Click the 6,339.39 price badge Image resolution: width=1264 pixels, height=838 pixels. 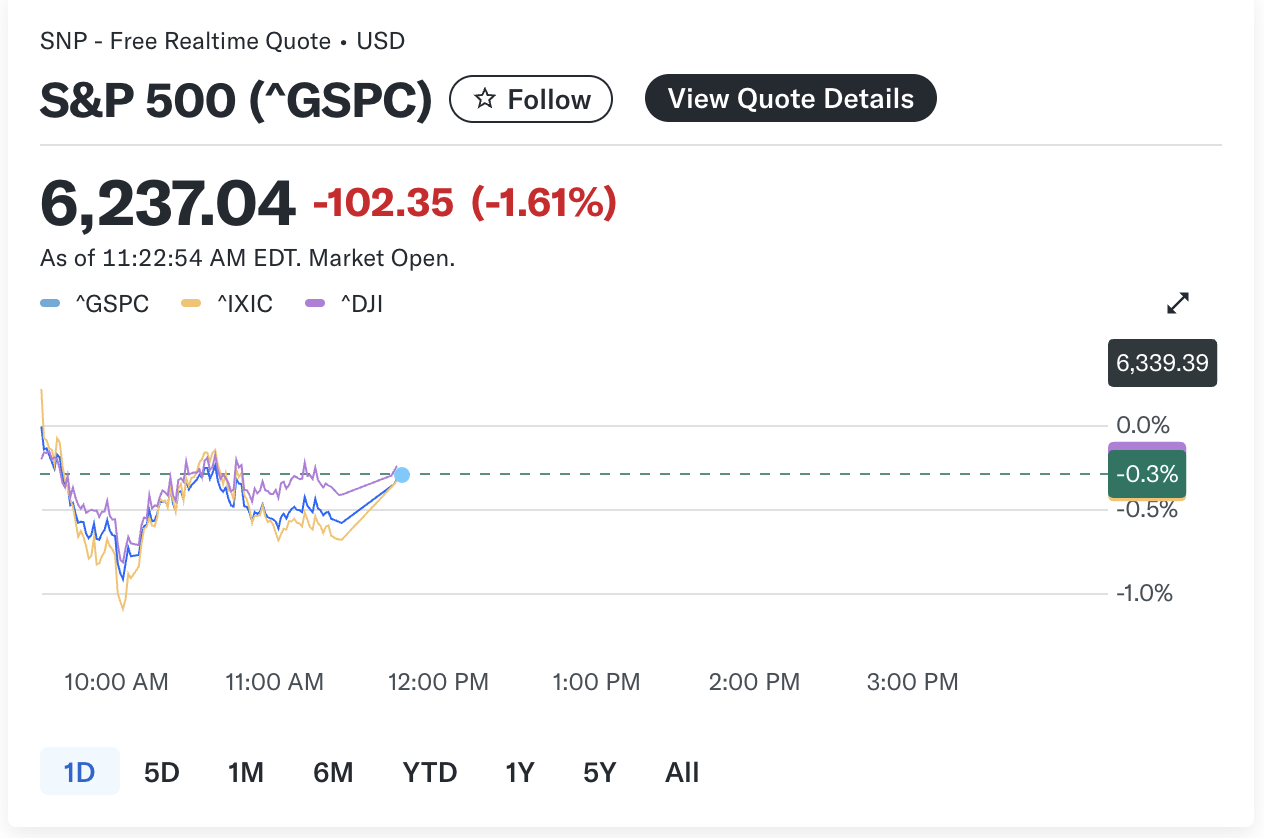coord(1162,362)
